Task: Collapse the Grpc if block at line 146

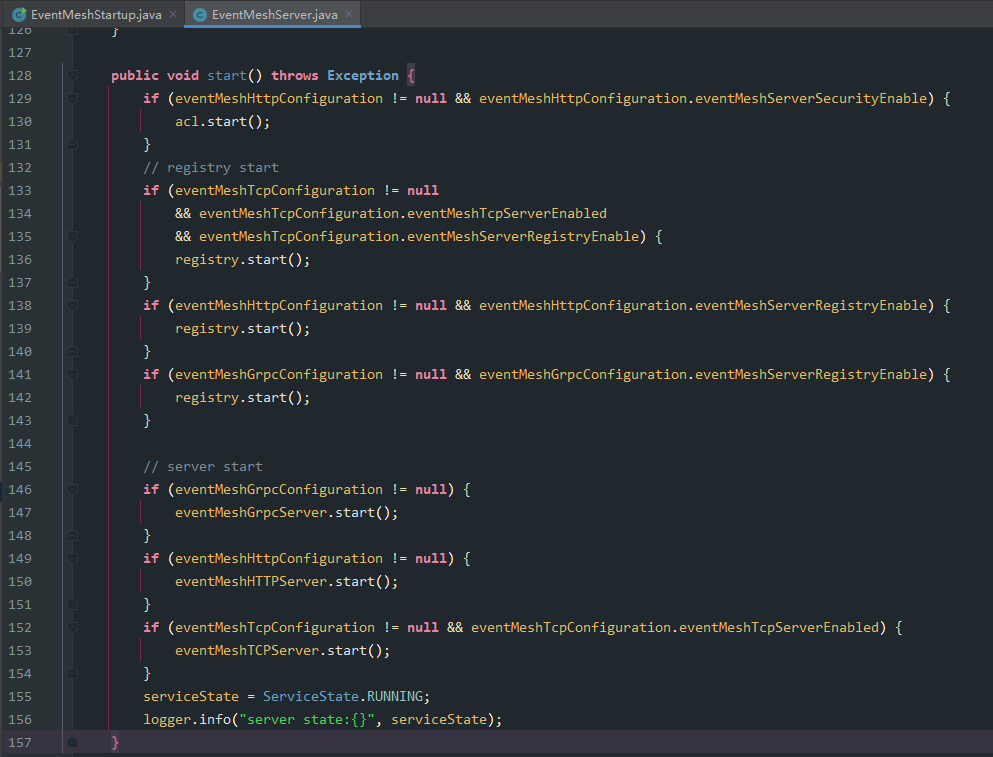Action: tap(73, 490)
